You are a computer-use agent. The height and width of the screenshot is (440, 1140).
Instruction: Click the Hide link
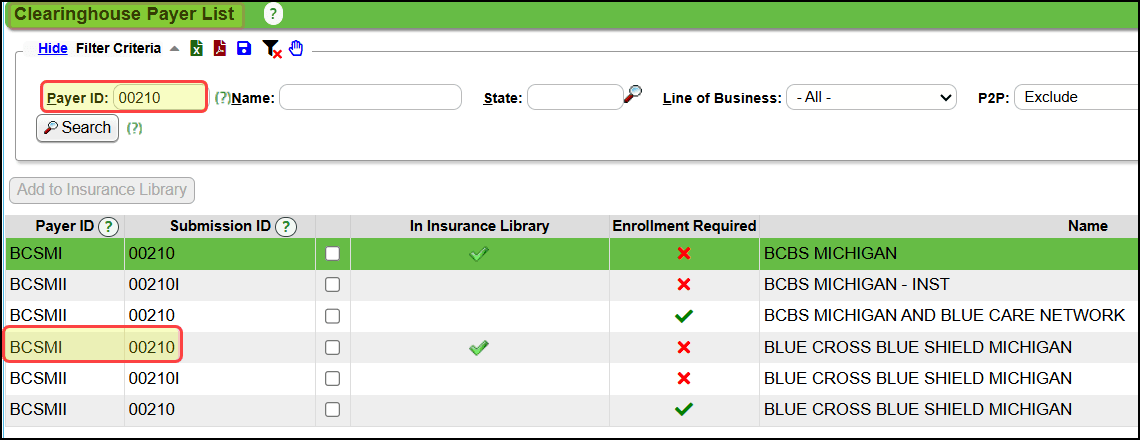click(x=52, y=48)
